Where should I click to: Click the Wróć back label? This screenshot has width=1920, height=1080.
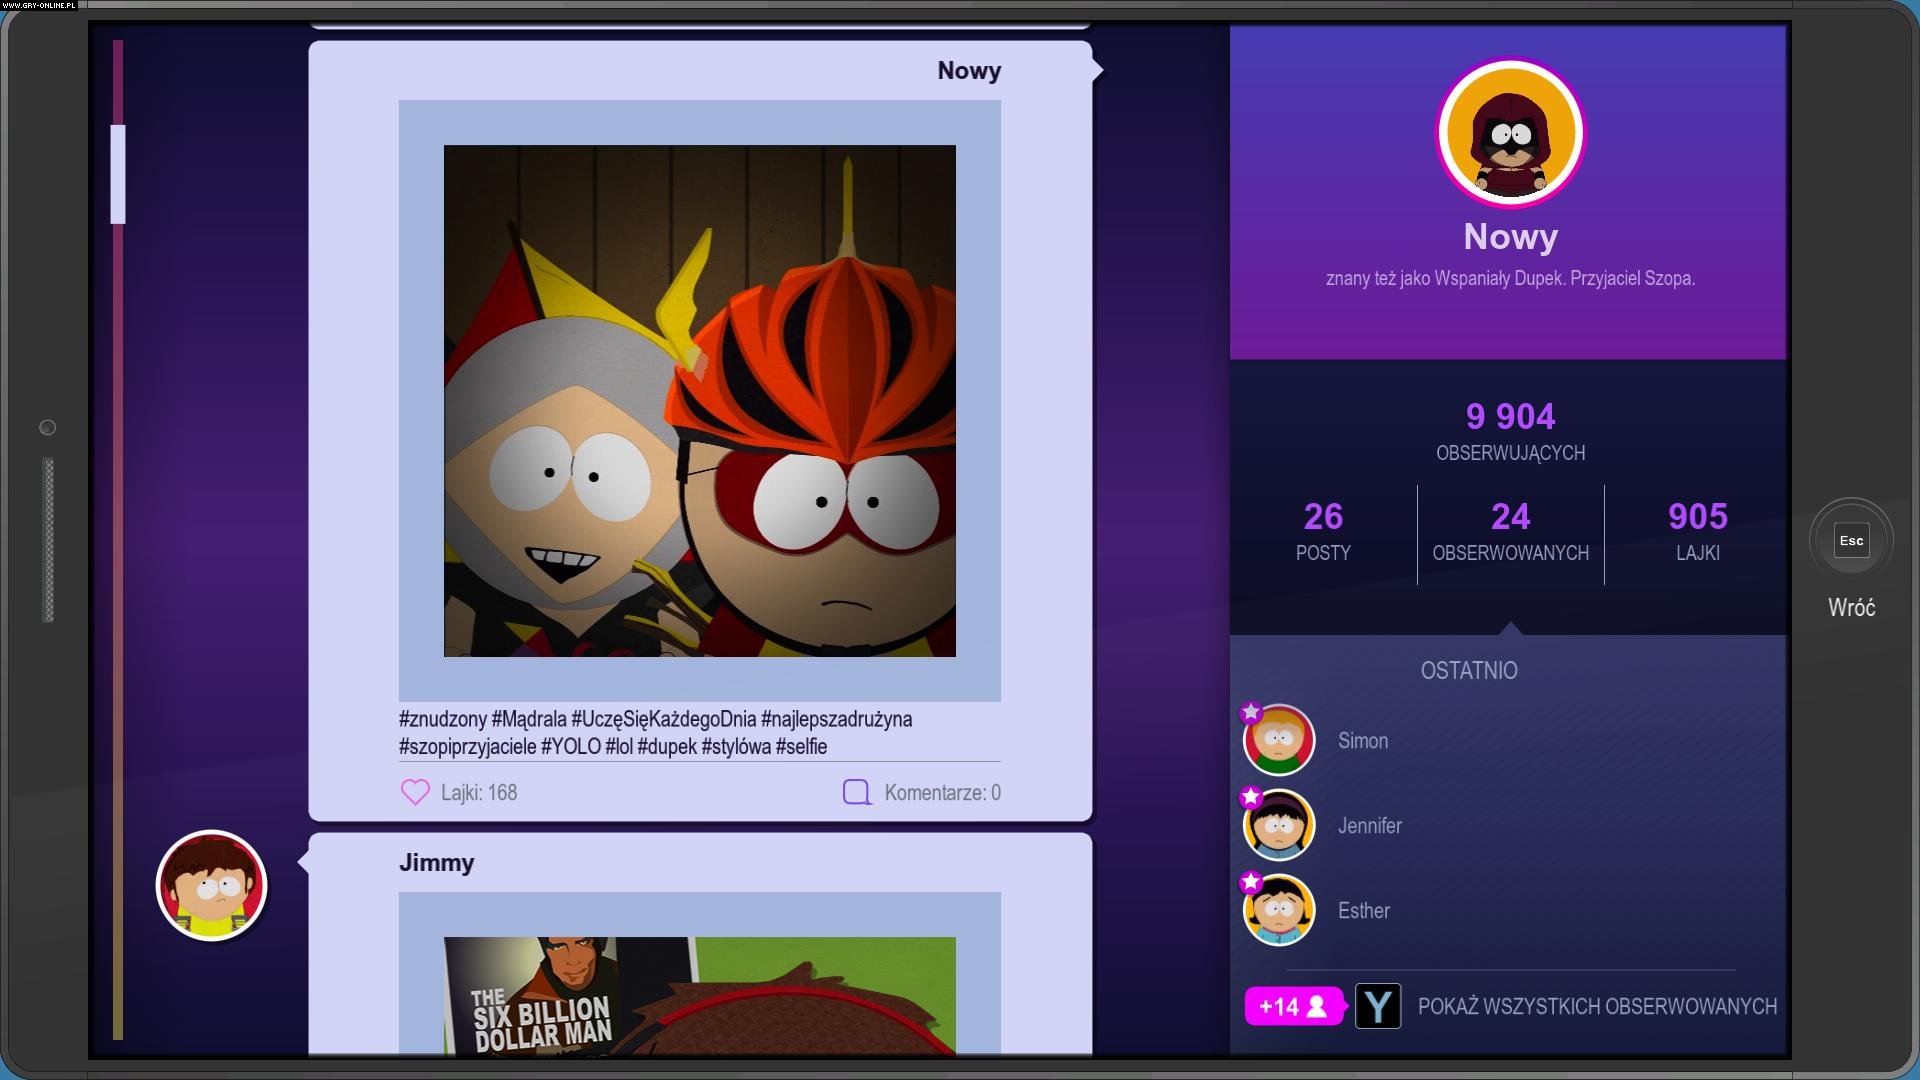click(1851, 607)
